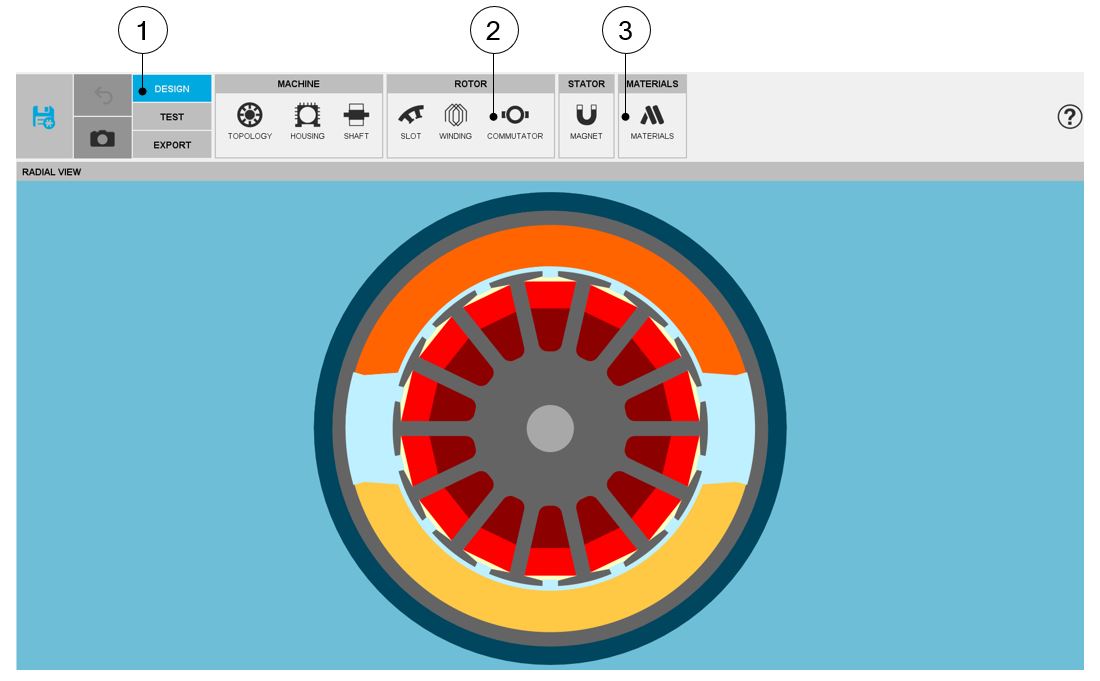
Task: Switch to the Design tab
Action: point(172,89)
